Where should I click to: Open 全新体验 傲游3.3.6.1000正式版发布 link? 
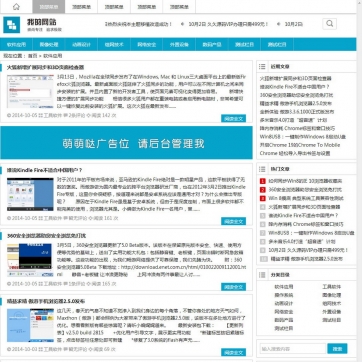pos(297,112)
